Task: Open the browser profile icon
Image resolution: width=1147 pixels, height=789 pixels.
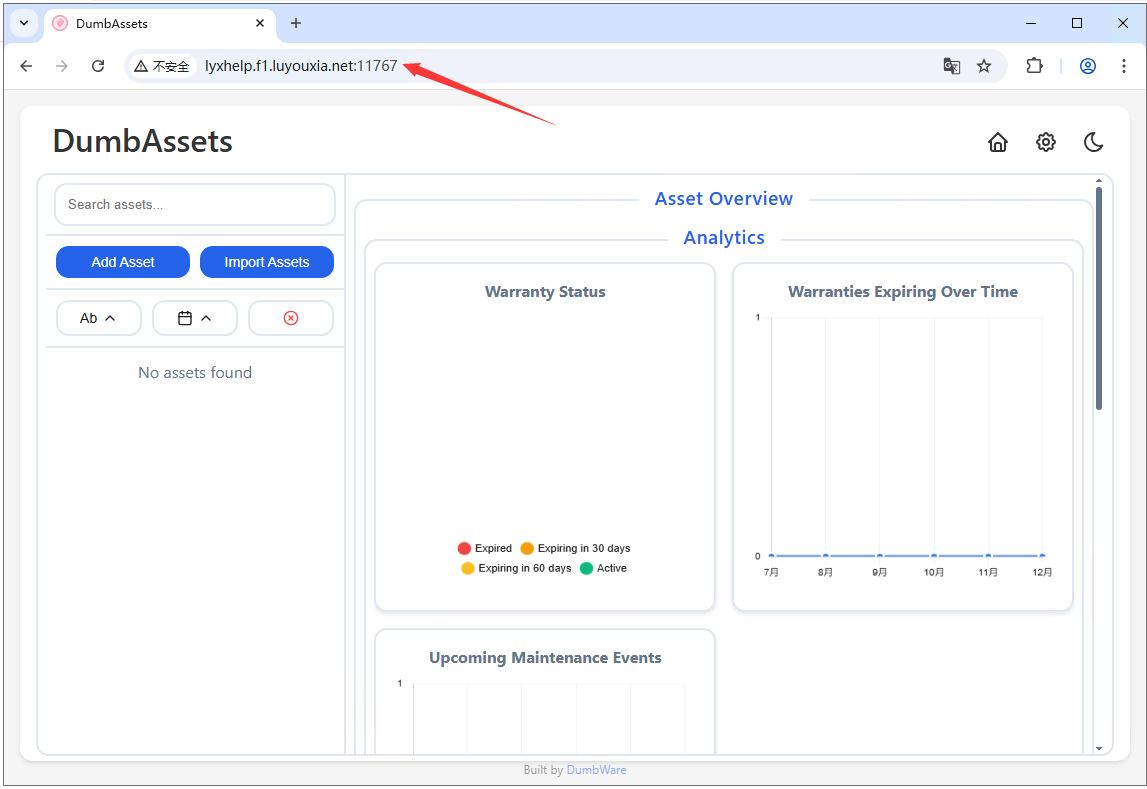Action: pos(1088,66)
